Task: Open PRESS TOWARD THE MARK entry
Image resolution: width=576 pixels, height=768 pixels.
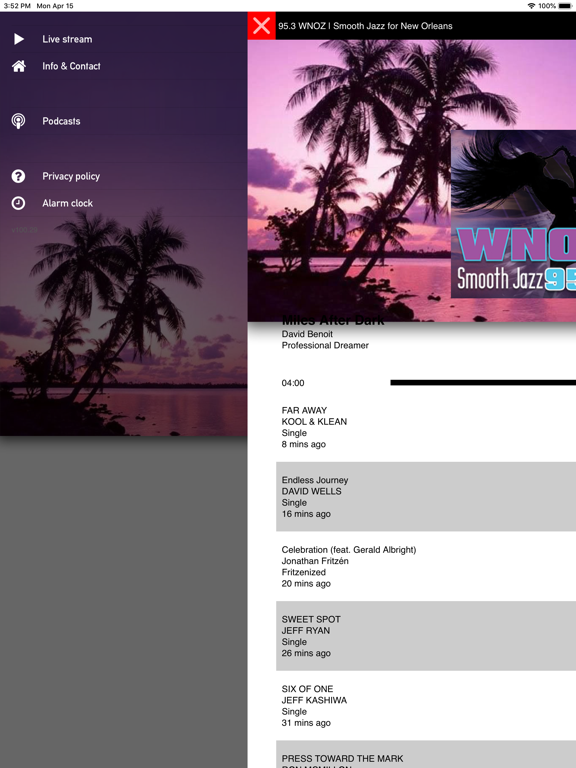Action: point(426,754)
